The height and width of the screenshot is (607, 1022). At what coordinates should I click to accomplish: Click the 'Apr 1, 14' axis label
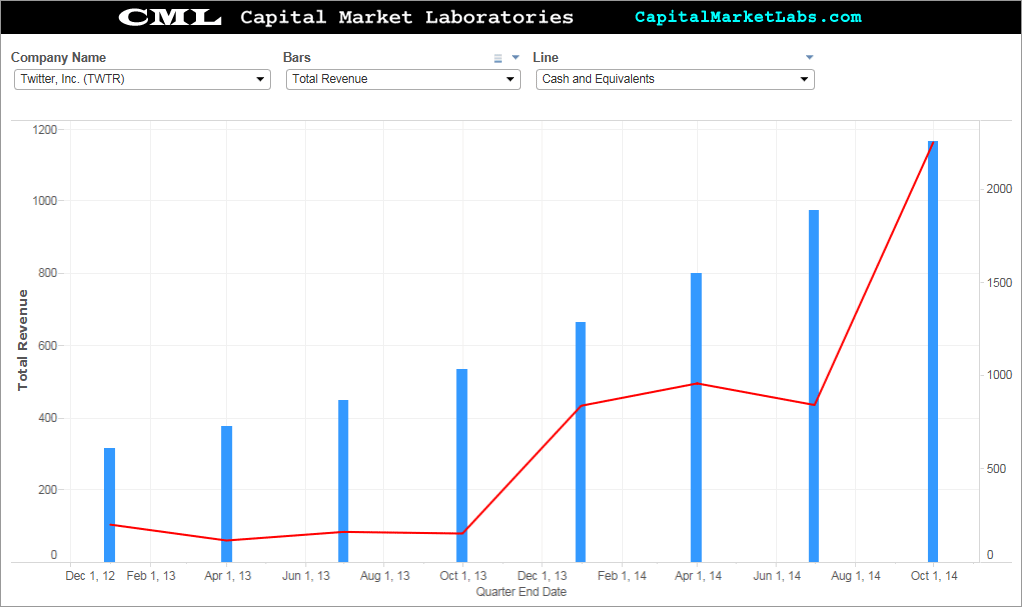[x=698, y=576]
